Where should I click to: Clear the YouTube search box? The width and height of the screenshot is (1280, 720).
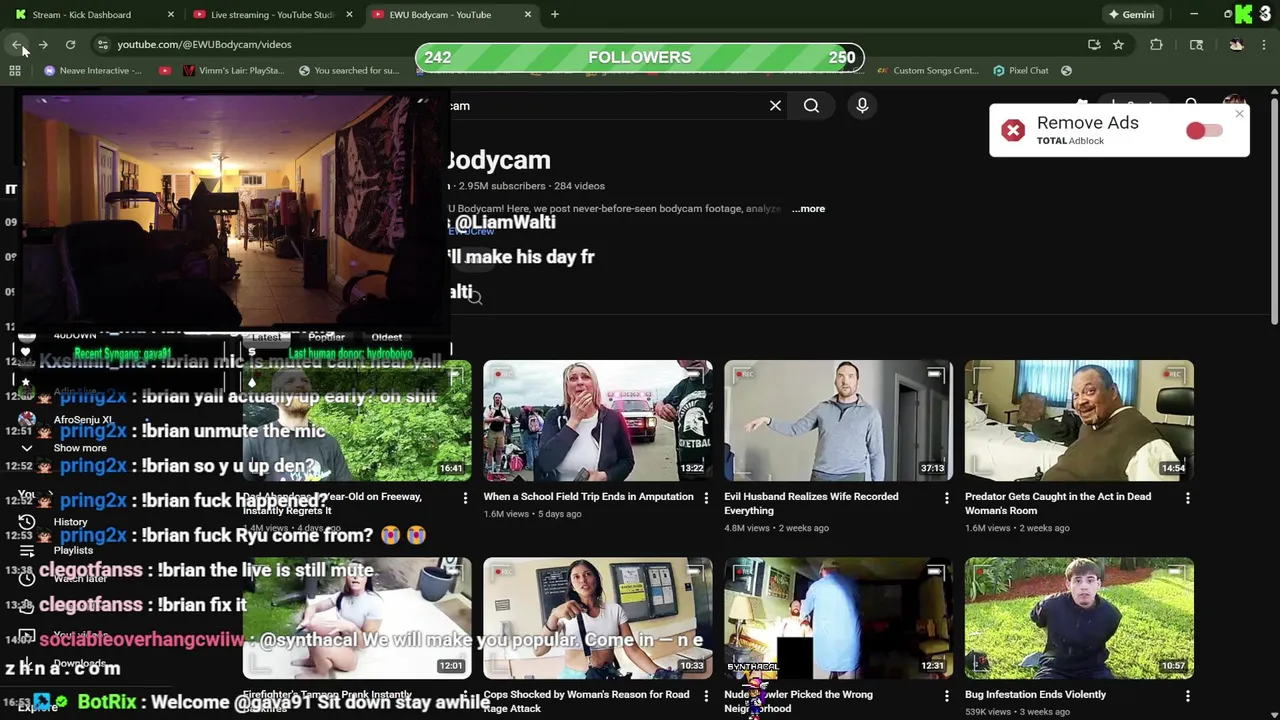coord(775,105)
